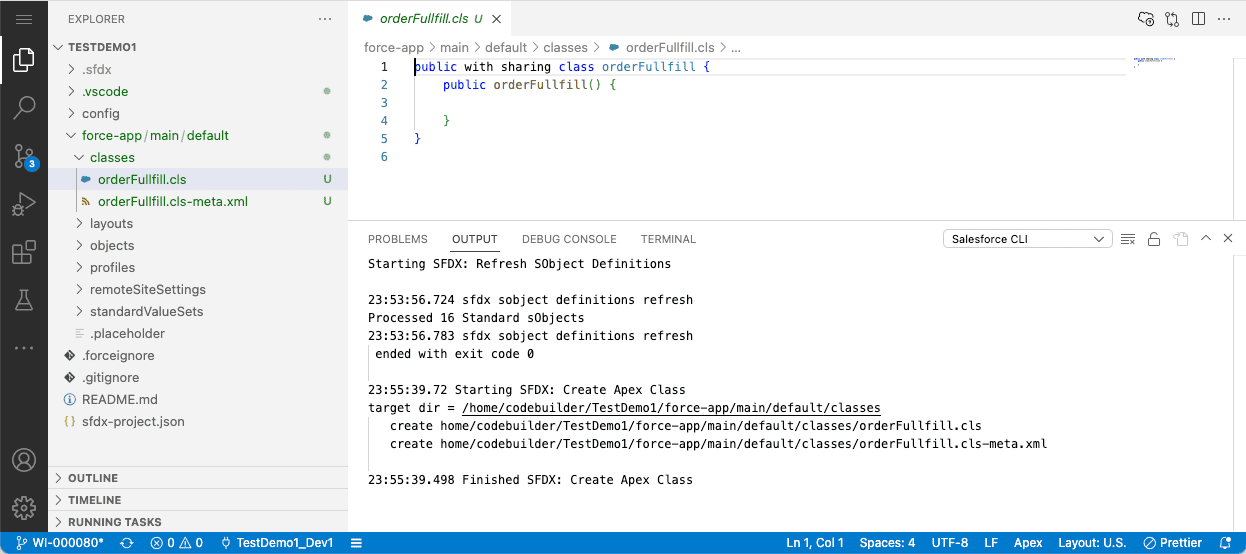Open Source Control view with 3 badge
Image resolution: width=1246 pixels, height=554 pixels.
[24, 156]
